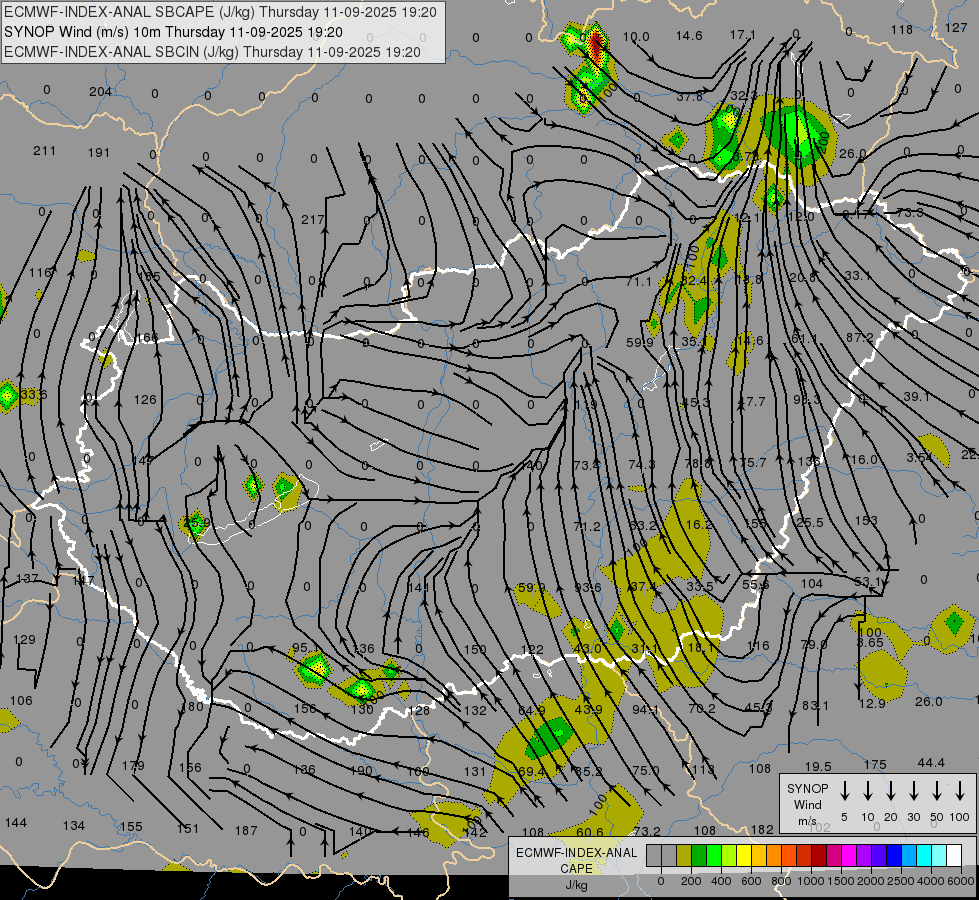Click the wind arrow above 5 in legend
The height and width of the screenshot is (900, 979).
click(x=845, y=791)
